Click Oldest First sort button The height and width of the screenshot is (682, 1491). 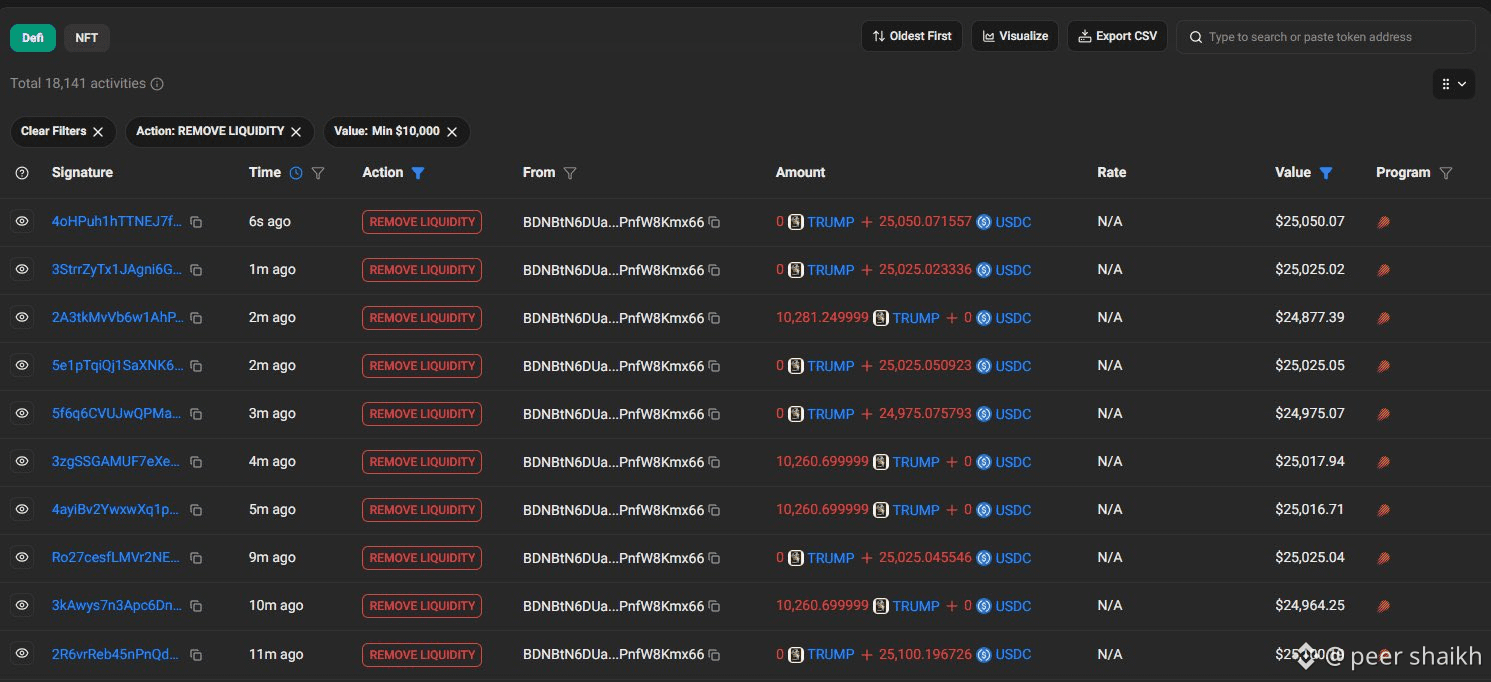pos(911,36)
